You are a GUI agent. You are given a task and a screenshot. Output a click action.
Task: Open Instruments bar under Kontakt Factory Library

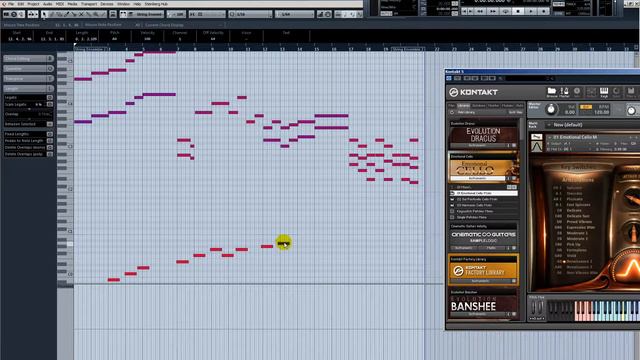[480, 281]
